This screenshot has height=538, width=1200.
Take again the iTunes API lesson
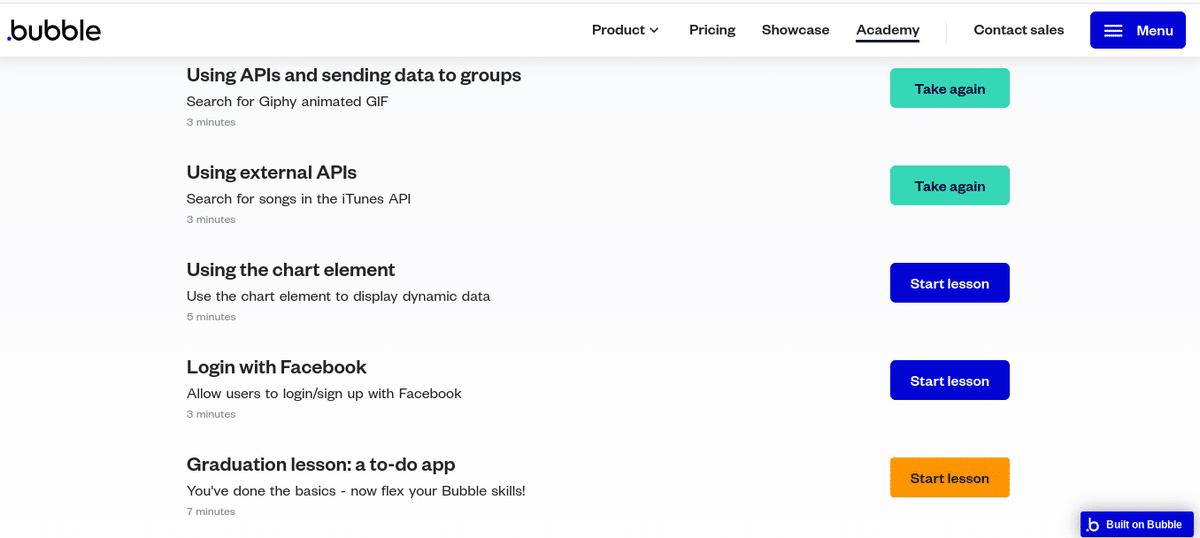click(x=950, y=185)
